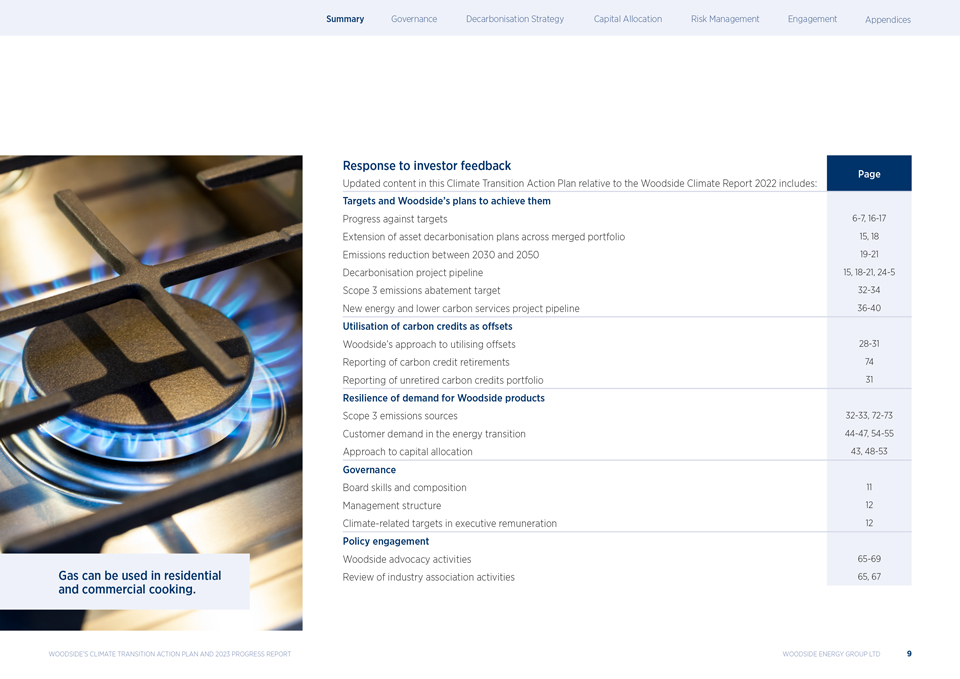The width and height of the screenshot is (960, 679).
Task: Click 'Utilisation of carbon credits as offsets' heading
Action: coord(427,326)
